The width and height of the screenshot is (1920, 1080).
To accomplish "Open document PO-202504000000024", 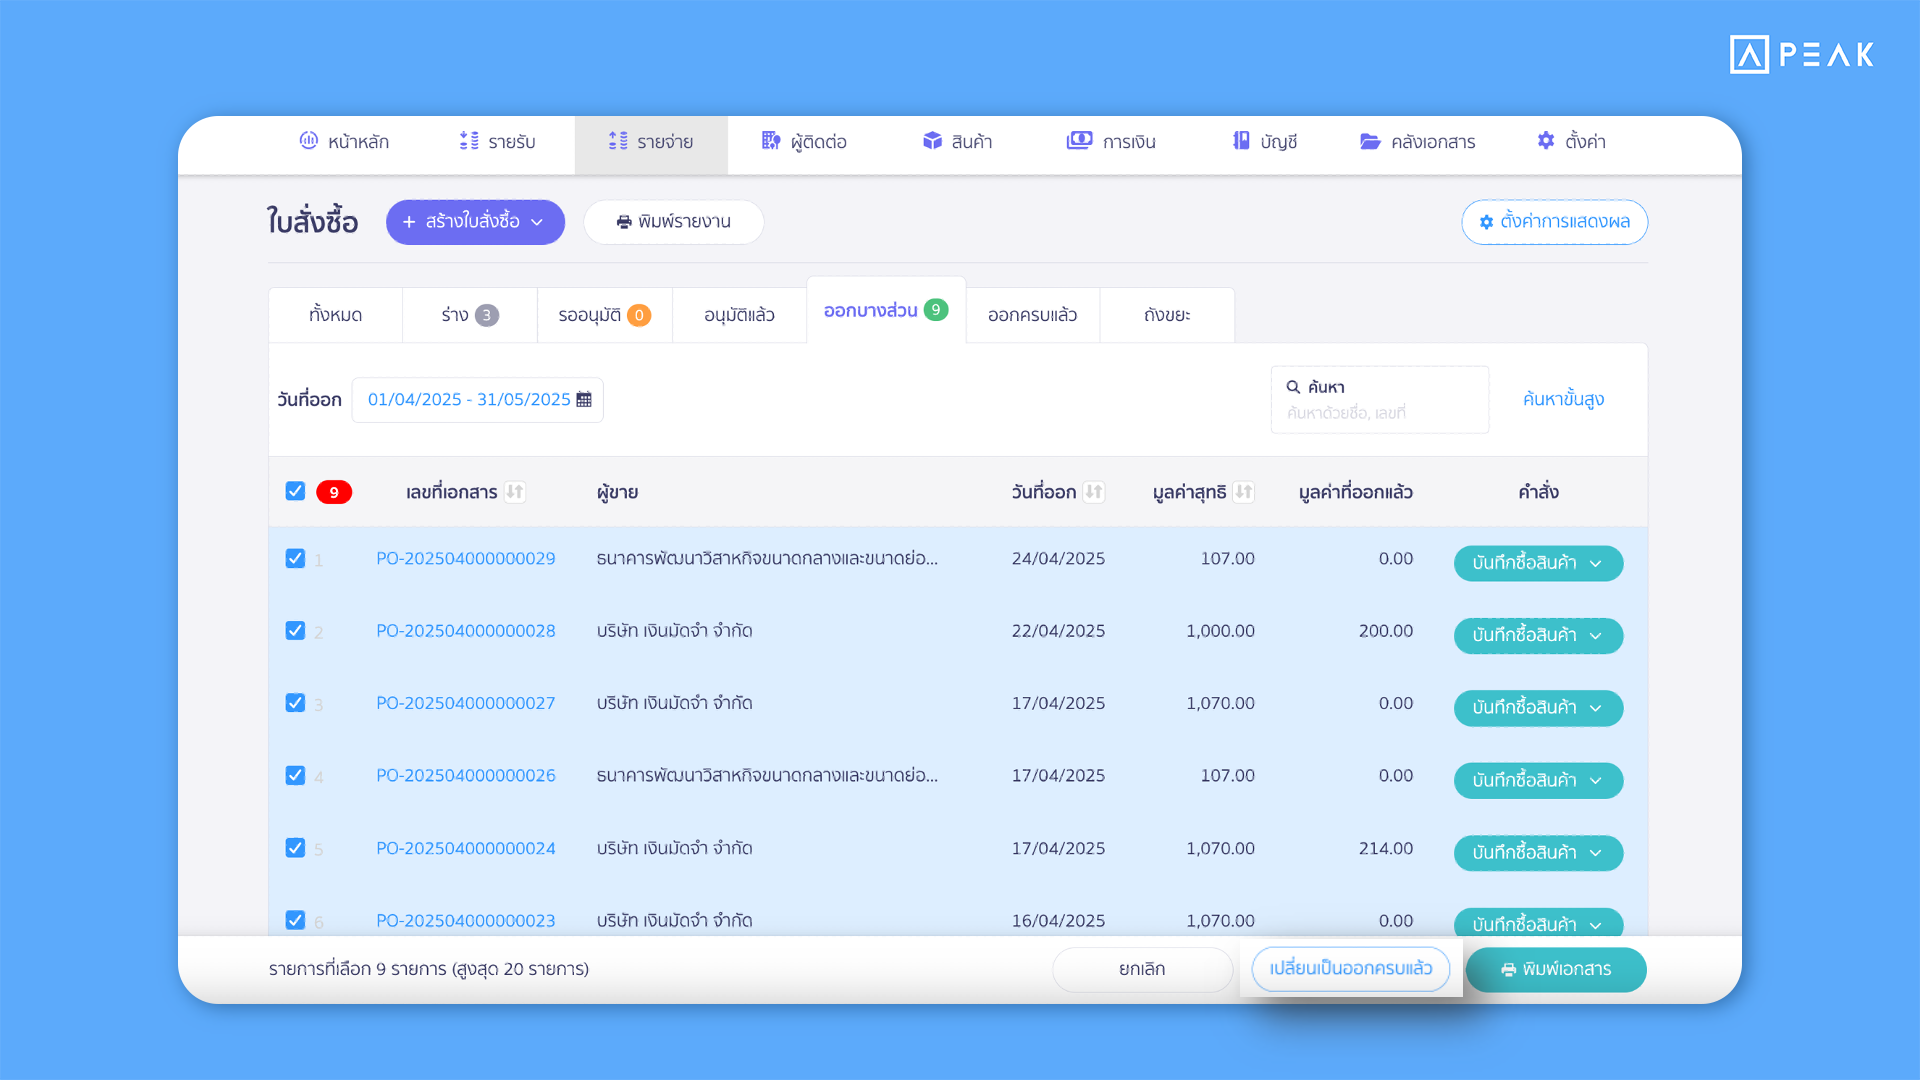I will (x=466, y=848).
